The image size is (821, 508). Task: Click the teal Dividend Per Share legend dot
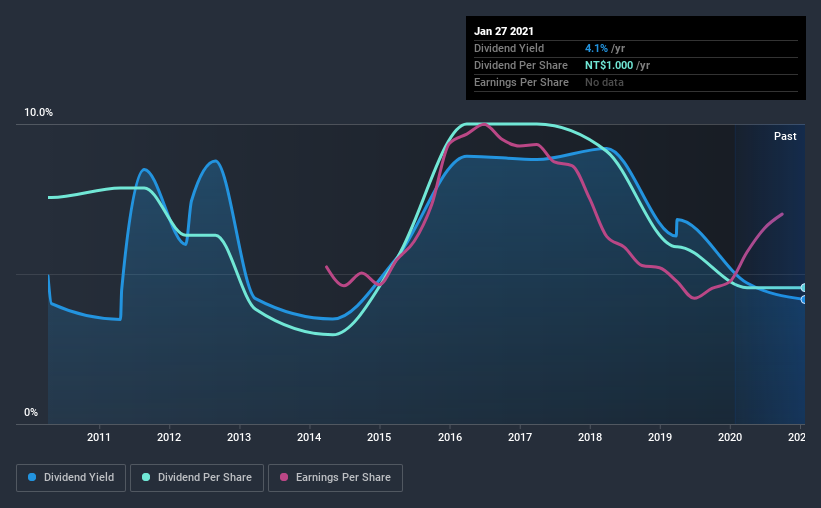click(x=146, y=477)
